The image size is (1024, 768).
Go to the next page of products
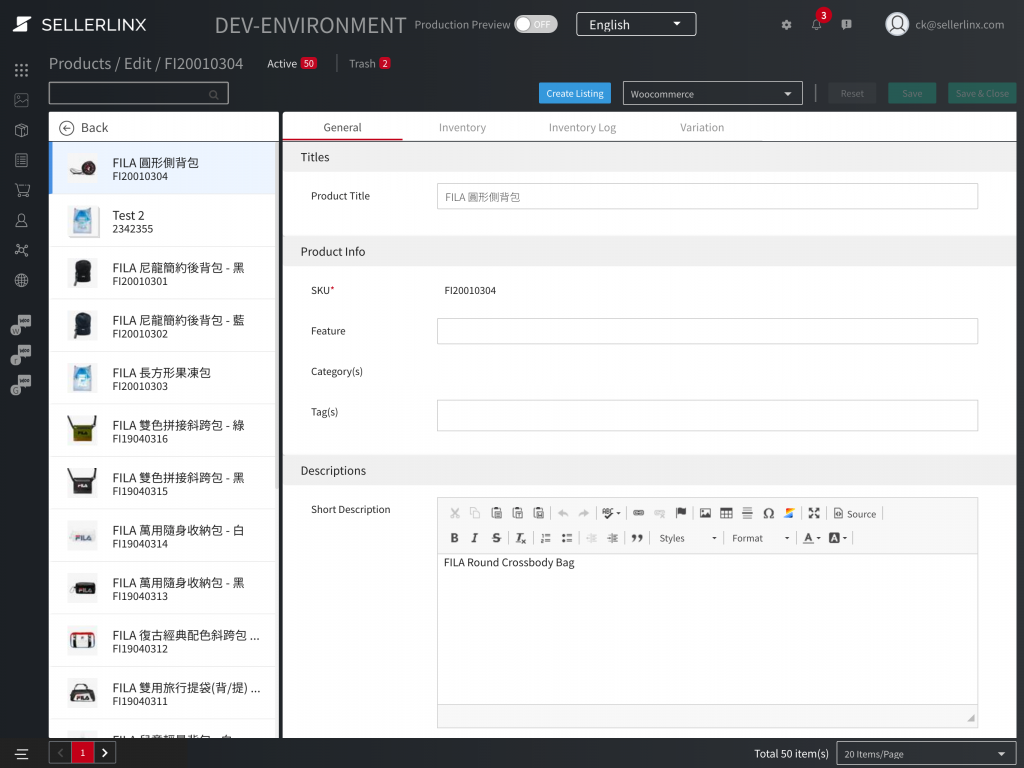pyautogui.click(x=104, y=753)
